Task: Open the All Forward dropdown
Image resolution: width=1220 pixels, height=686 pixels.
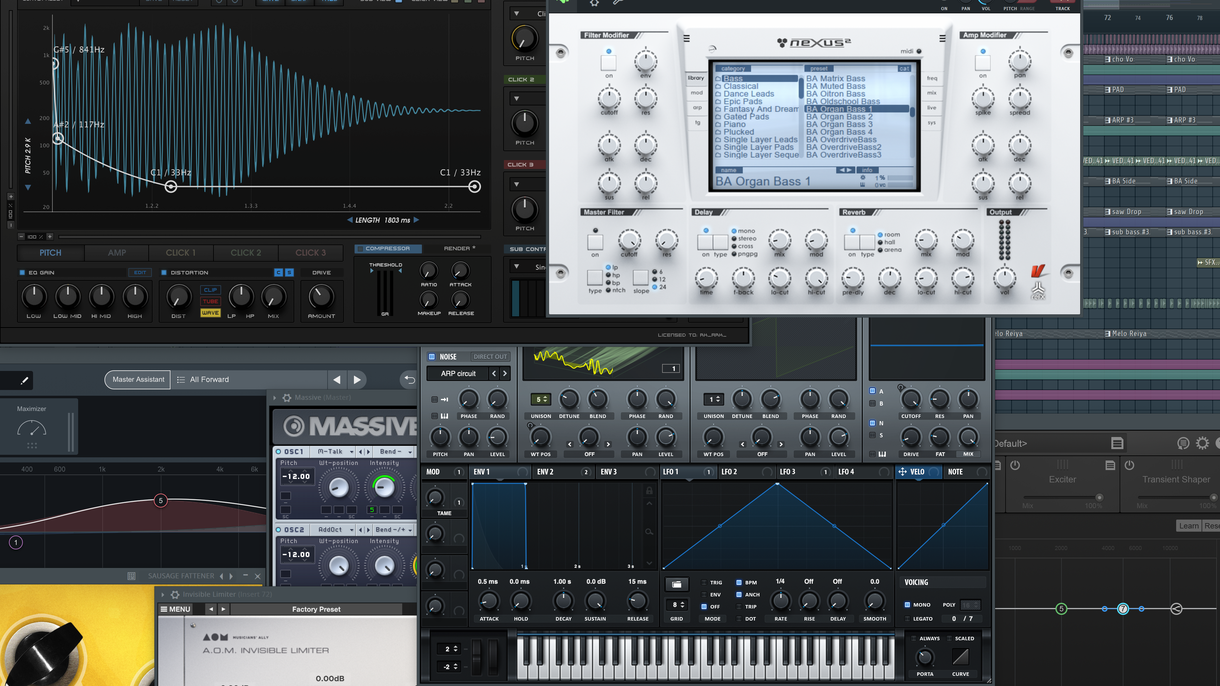Action: pyautogui.click(x=250, y=380)
